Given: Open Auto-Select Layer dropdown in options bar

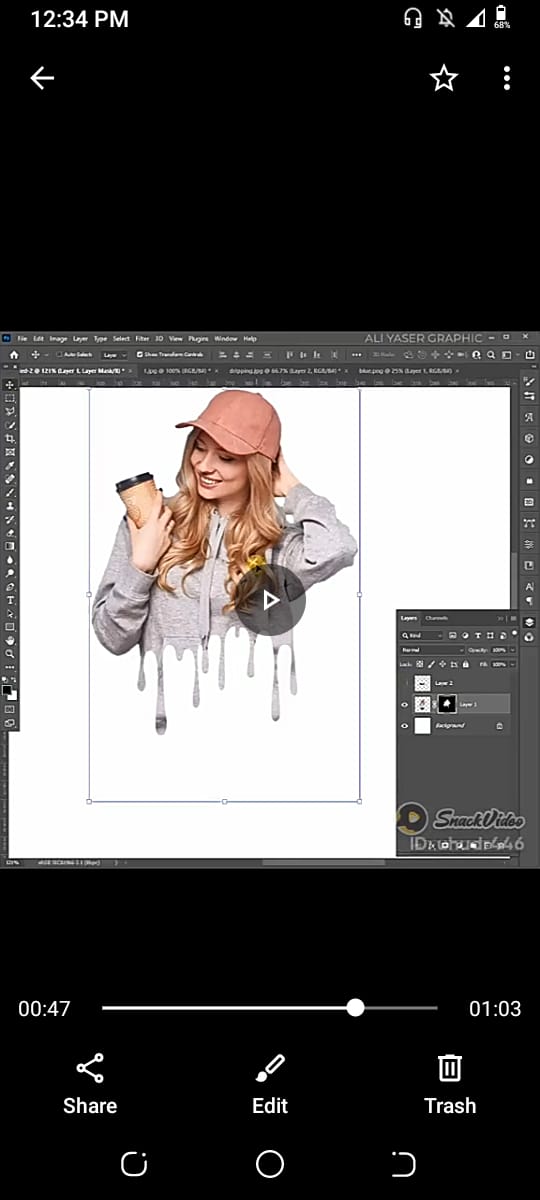Looking at the screenshot, I should (115, 354).
